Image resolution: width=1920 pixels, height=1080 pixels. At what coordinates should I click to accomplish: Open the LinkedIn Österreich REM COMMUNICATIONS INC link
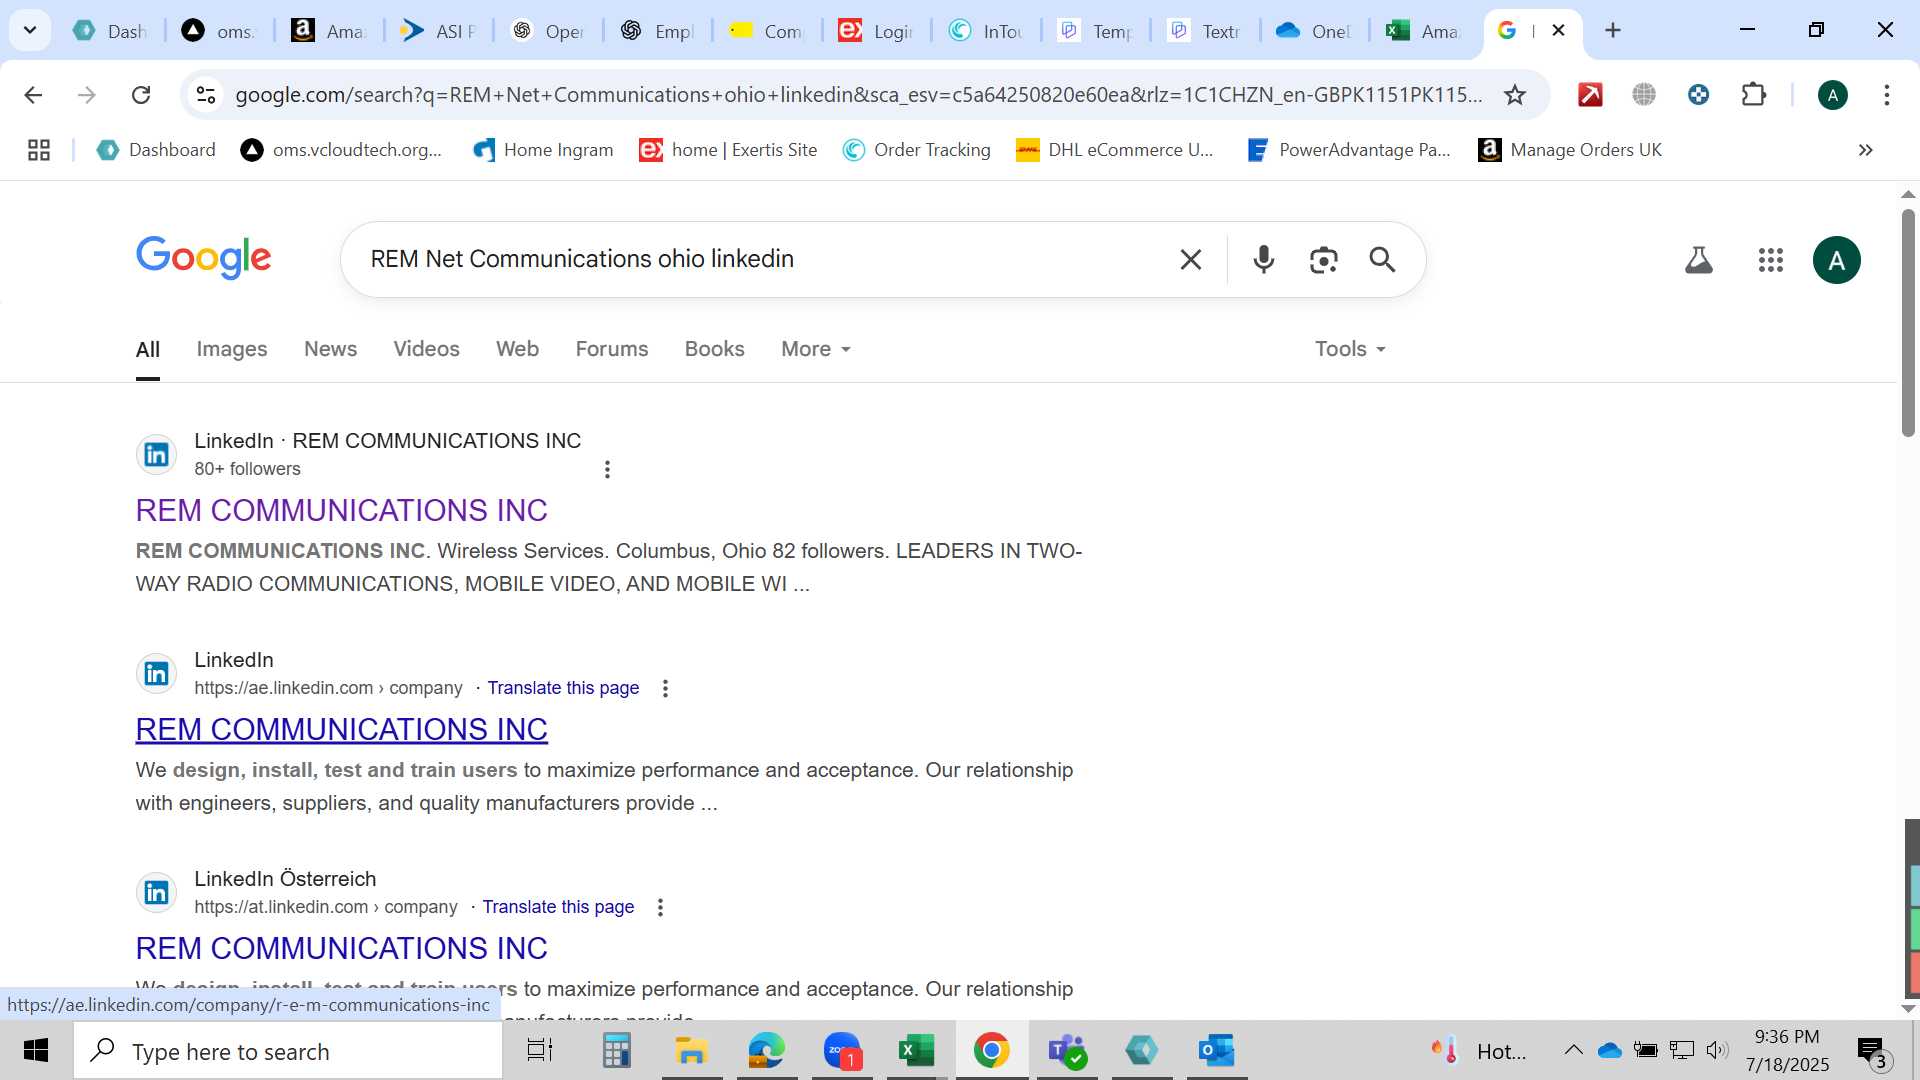click(x=341, y=949)
